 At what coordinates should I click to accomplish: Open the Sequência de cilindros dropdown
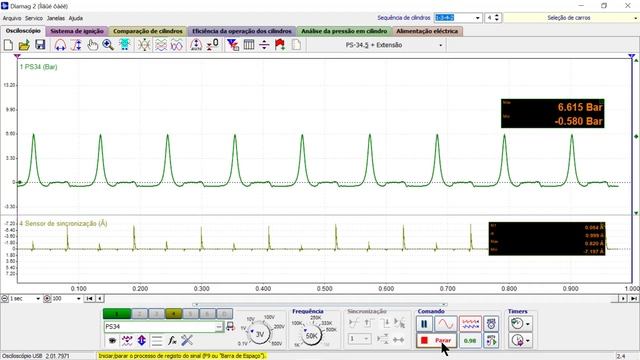(477, 18)
